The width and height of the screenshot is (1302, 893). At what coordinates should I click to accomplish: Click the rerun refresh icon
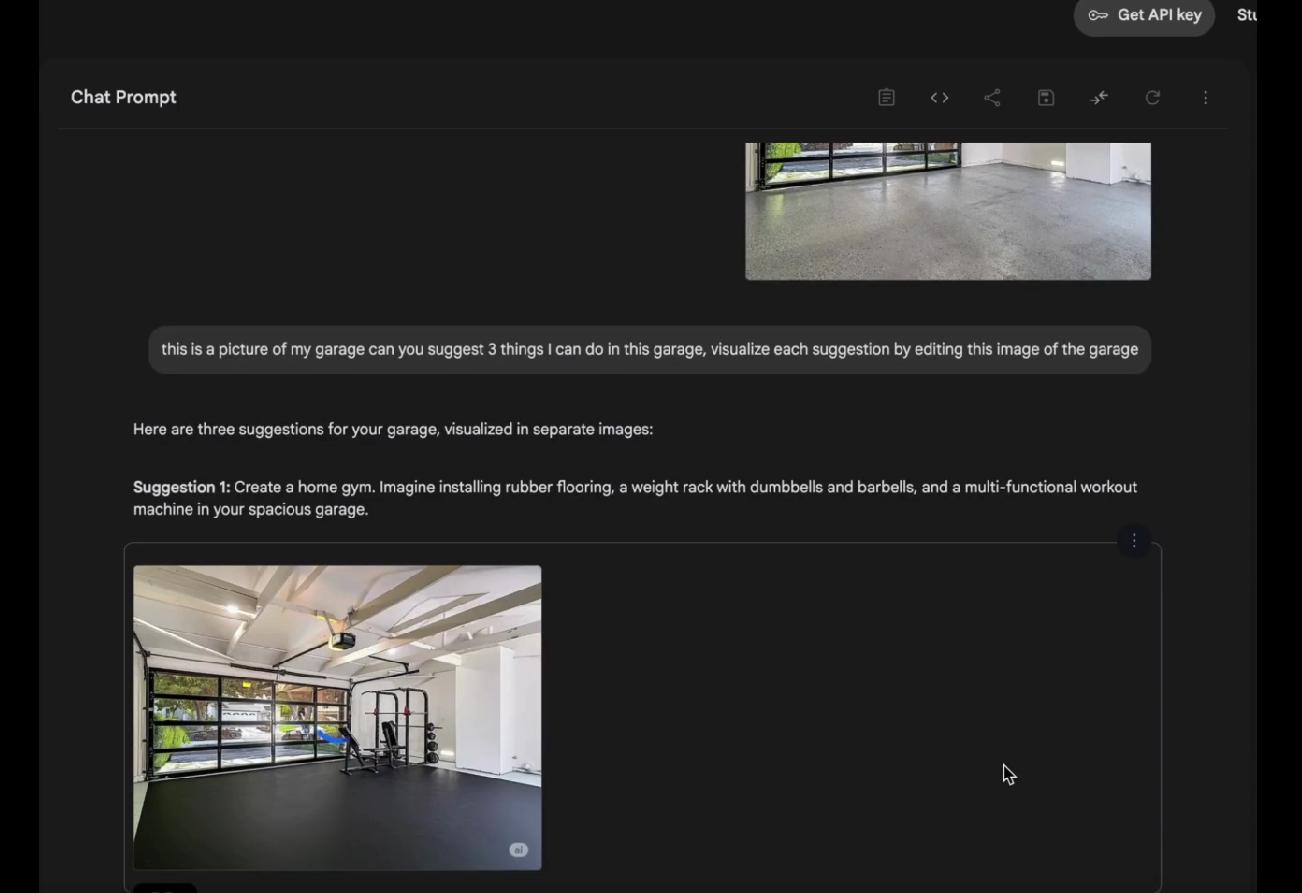(1153, 97)
